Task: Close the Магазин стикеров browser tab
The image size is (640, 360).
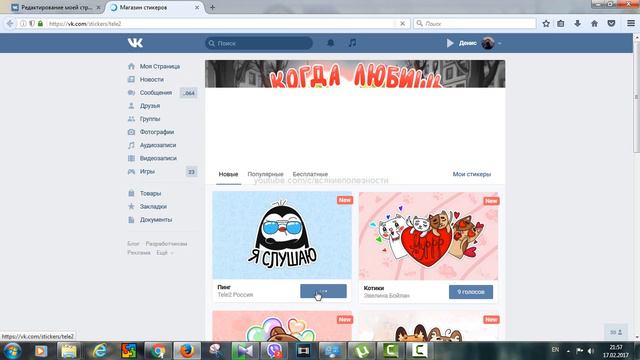Action: pos(197,7)
